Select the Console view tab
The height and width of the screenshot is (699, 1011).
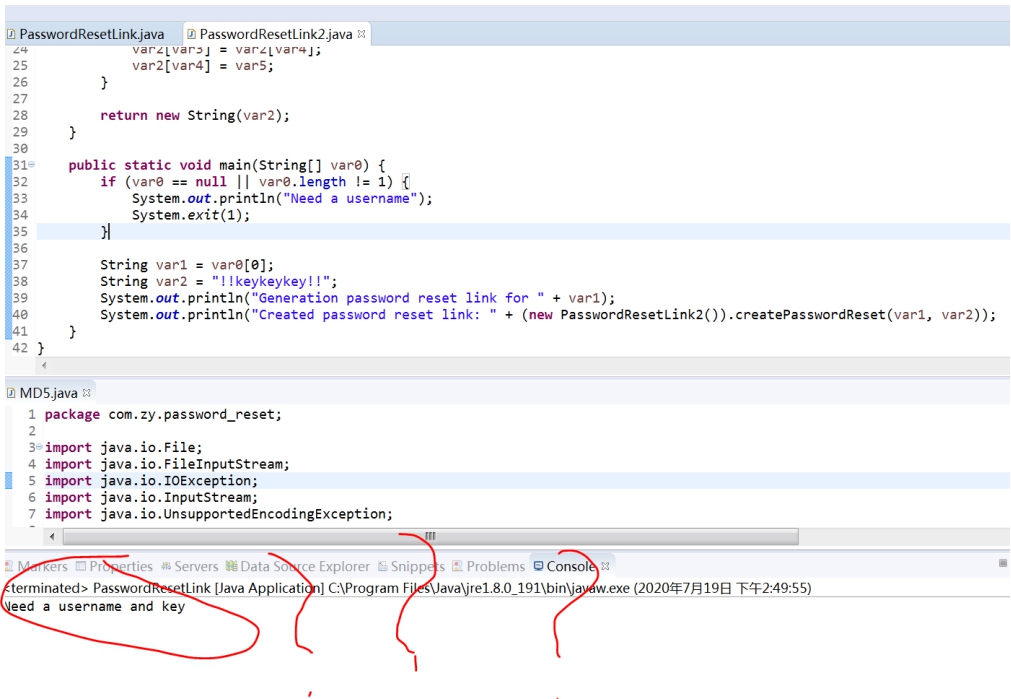coord(570,566)
